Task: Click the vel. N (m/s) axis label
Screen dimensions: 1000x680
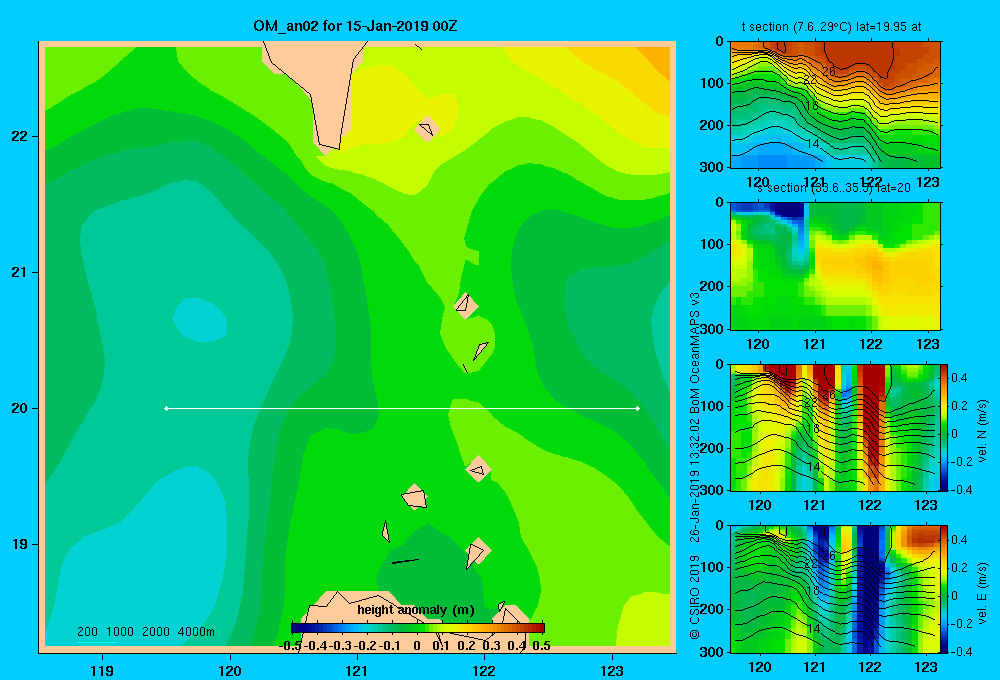Action: 983,431
